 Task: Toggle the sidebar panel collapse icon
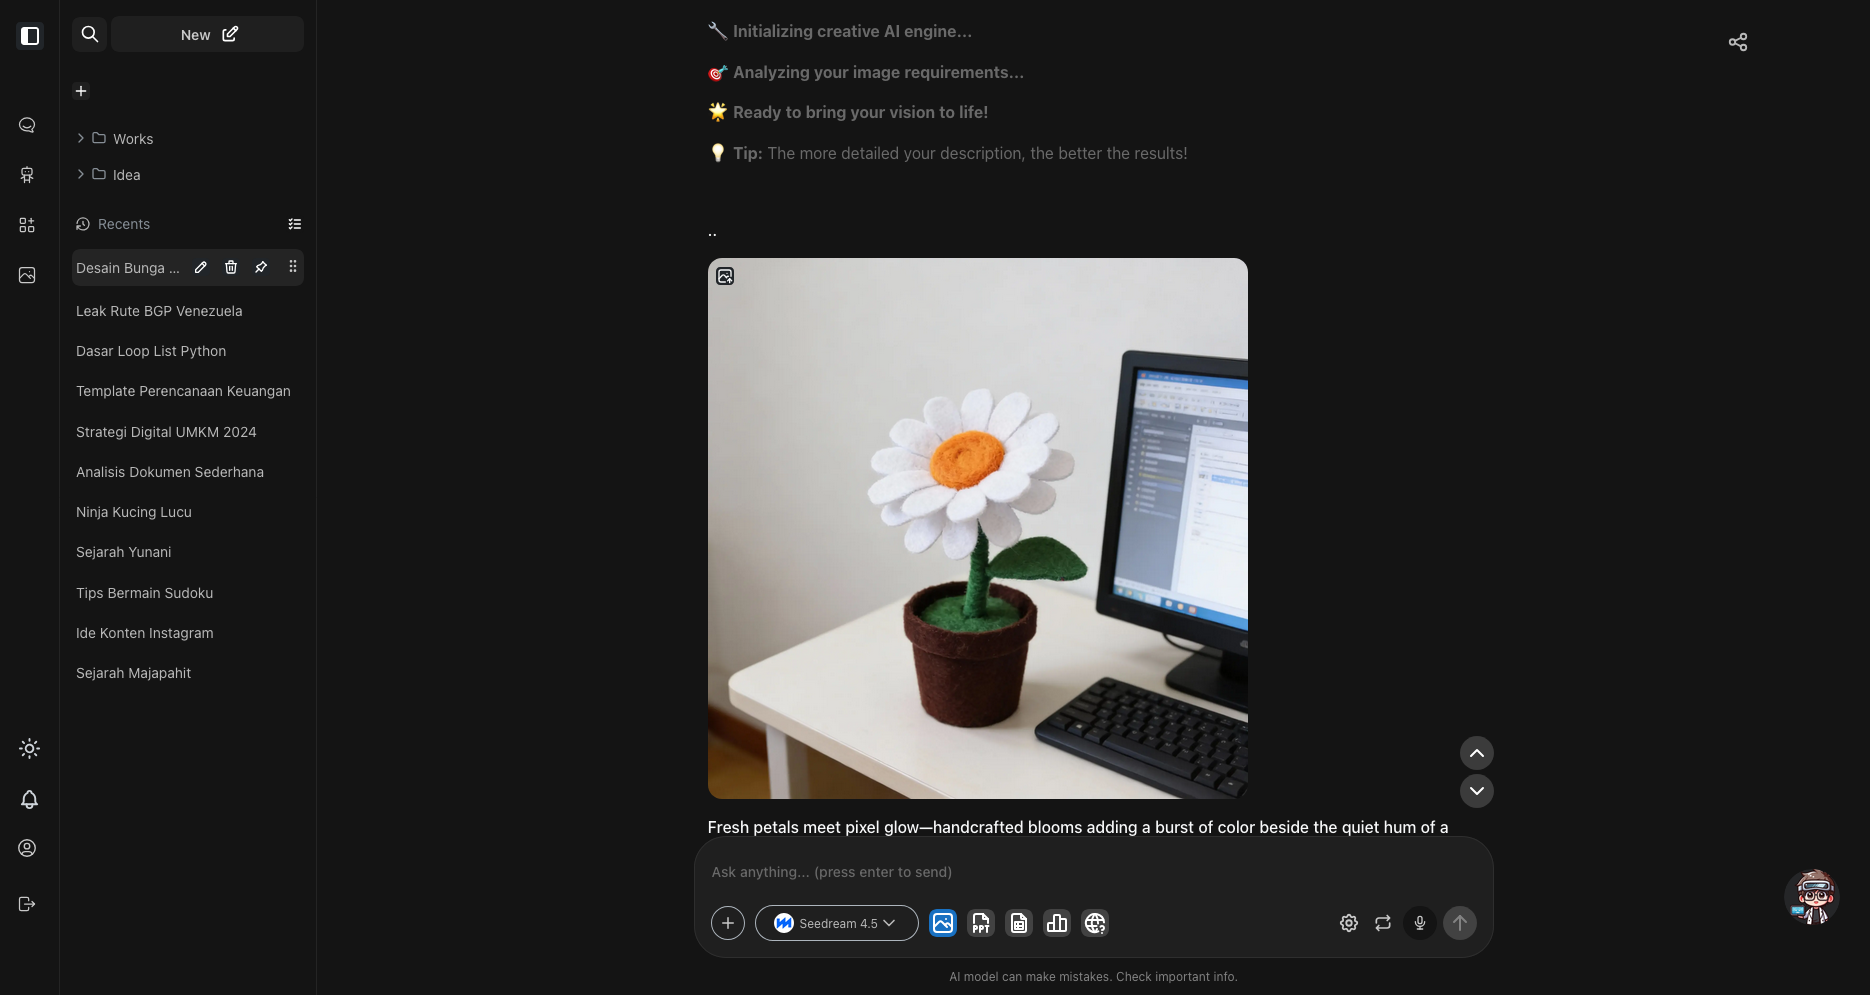[x=30, y=36]
